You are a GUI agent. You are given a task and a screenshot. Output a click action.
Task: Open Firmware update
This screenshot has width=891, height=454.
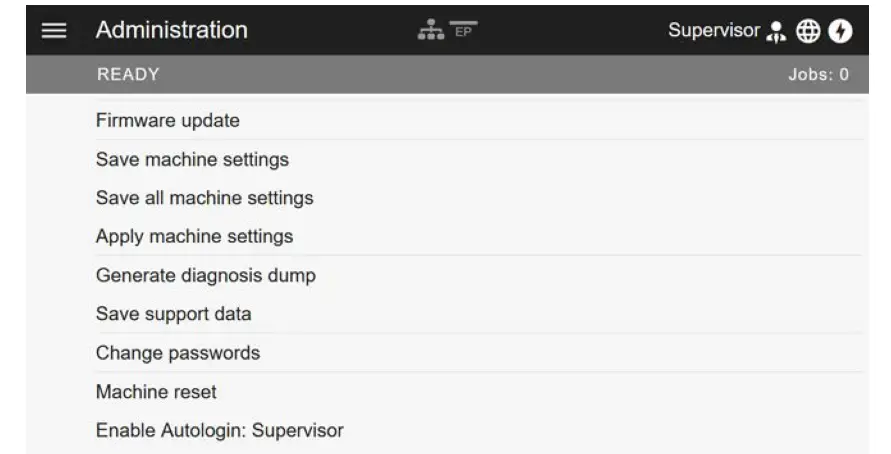point(168,121)
